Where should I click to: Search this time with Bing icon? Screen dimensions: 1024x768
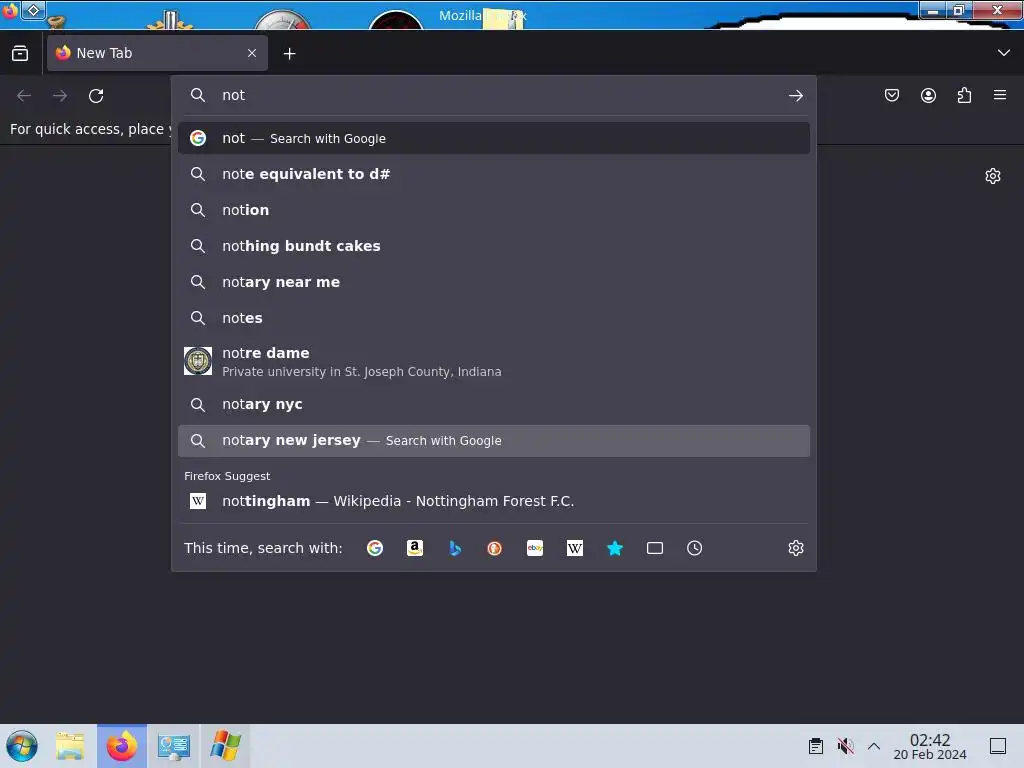[x=455, y=548]
